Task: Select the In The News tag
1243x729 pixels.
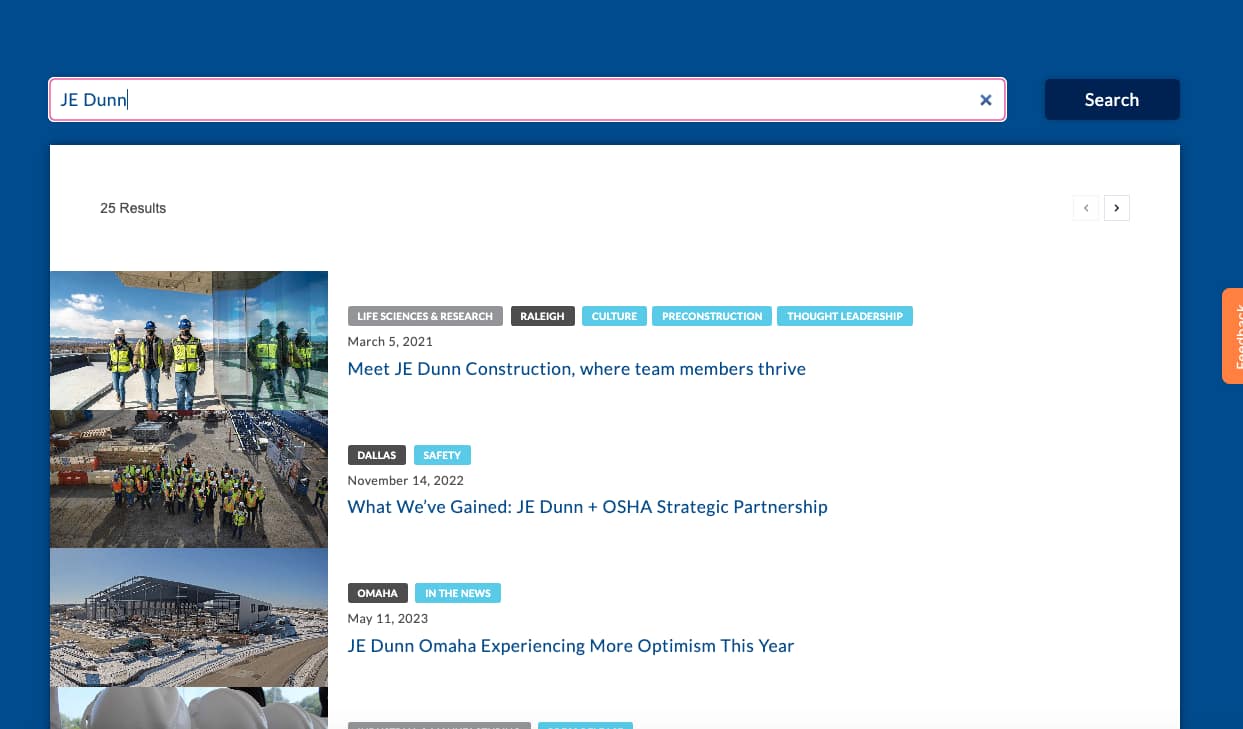Action: pos(458,593)
